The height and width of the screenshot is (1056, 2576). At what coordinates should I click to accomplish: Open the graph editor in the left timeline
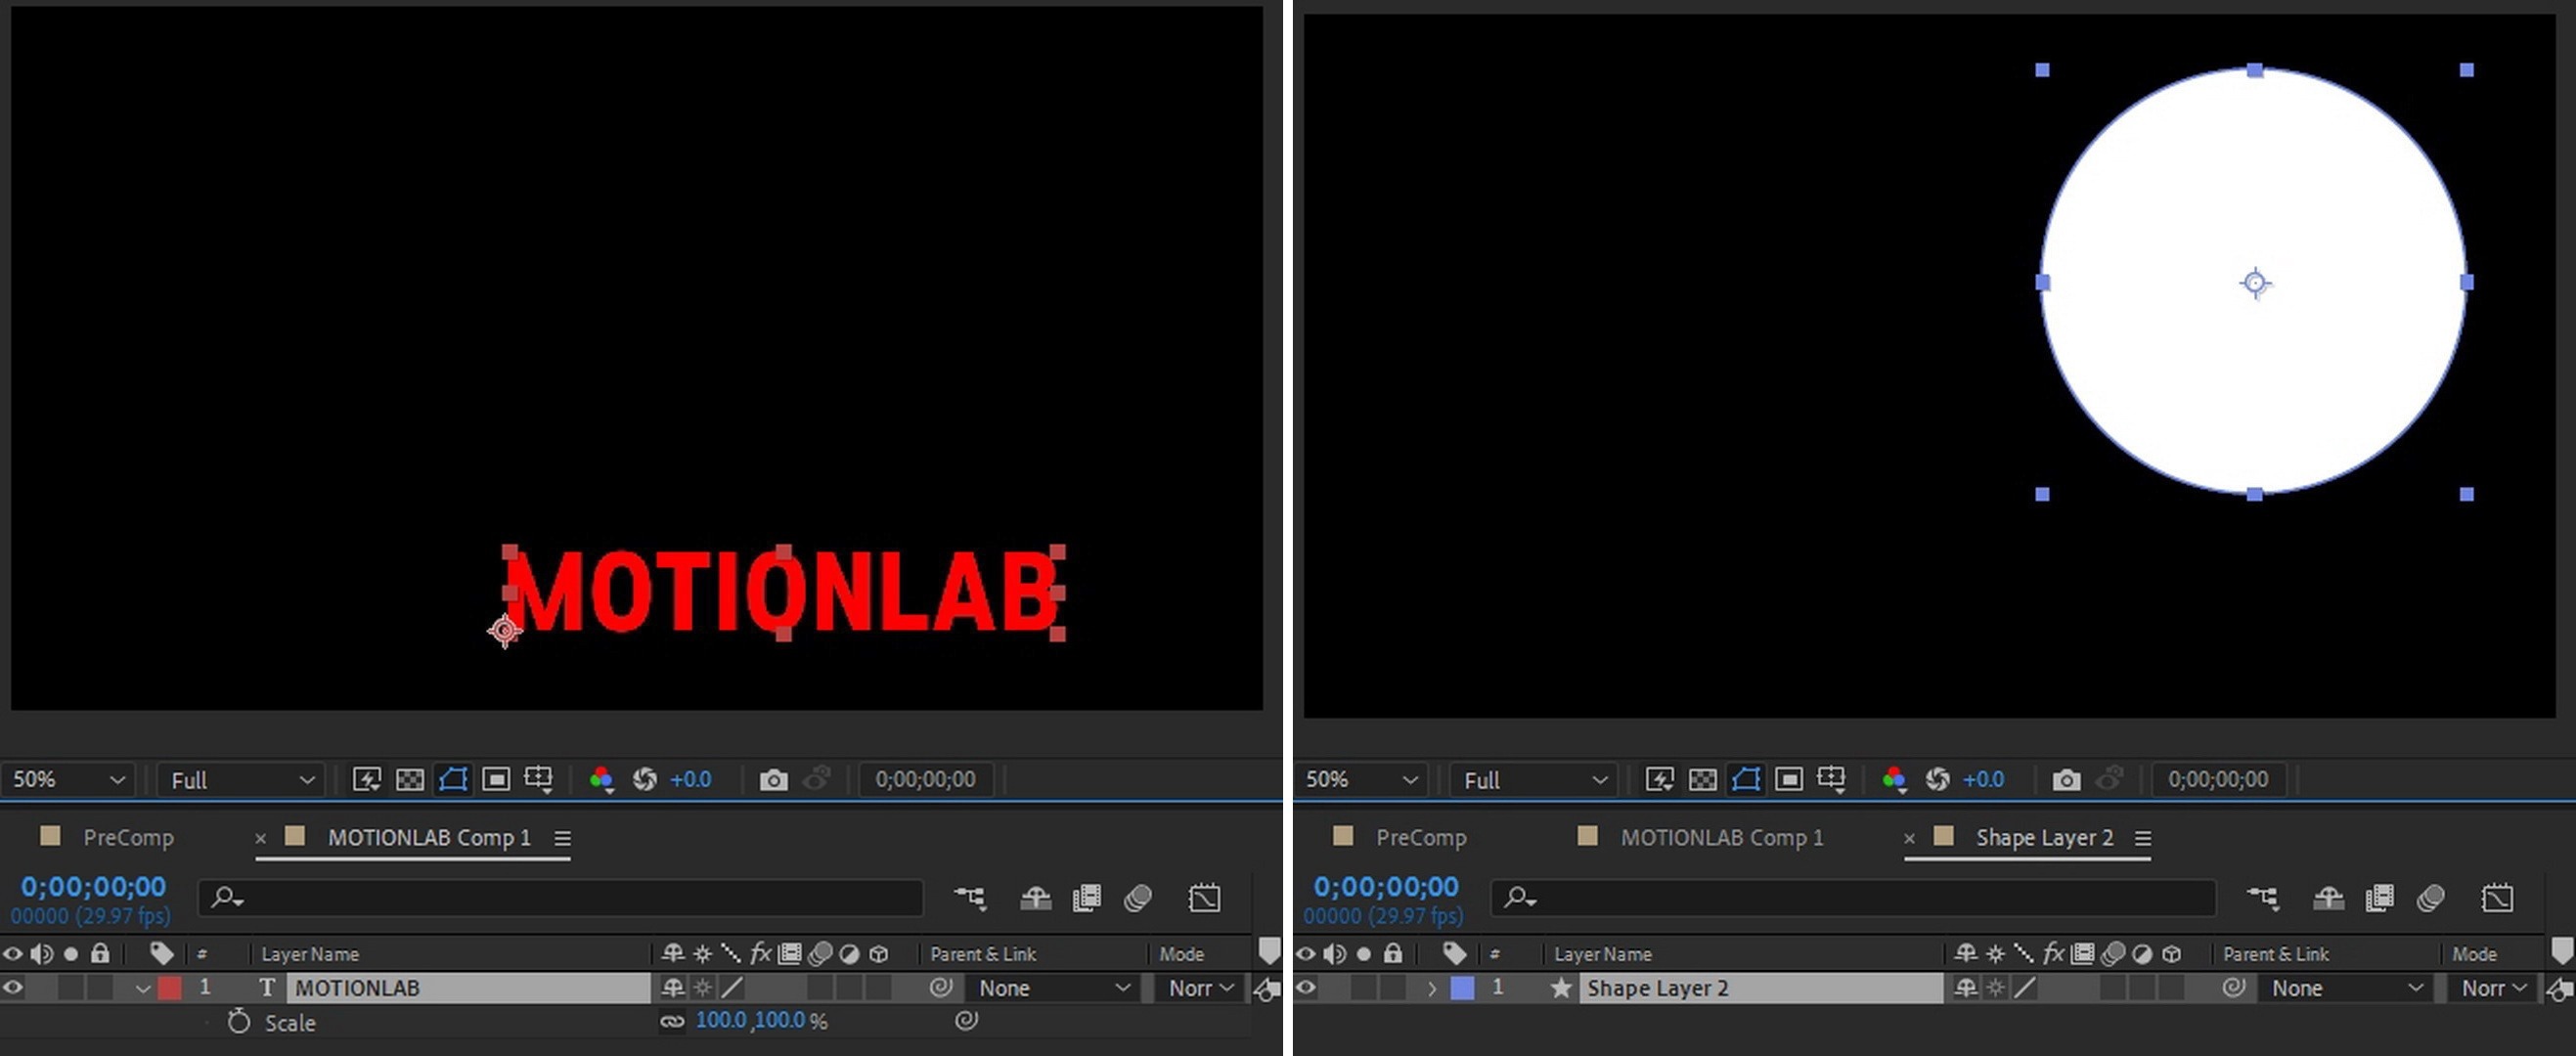pos(1204,898)
